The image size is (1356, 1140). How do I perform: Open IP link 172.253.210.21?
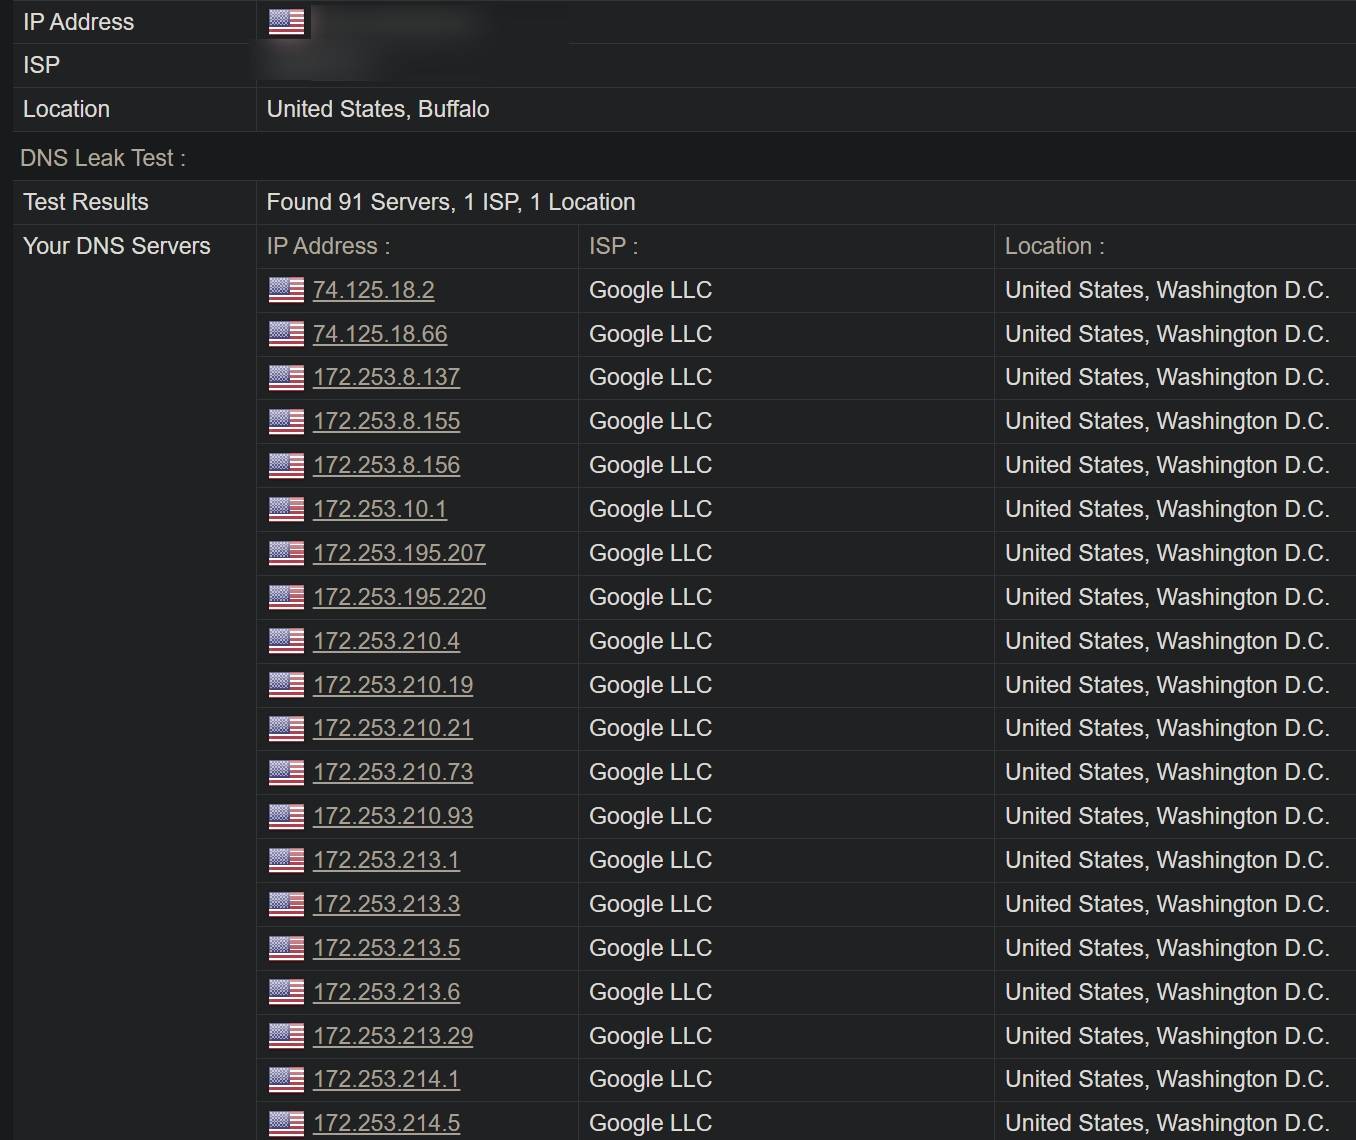click(x=393, y=728)
